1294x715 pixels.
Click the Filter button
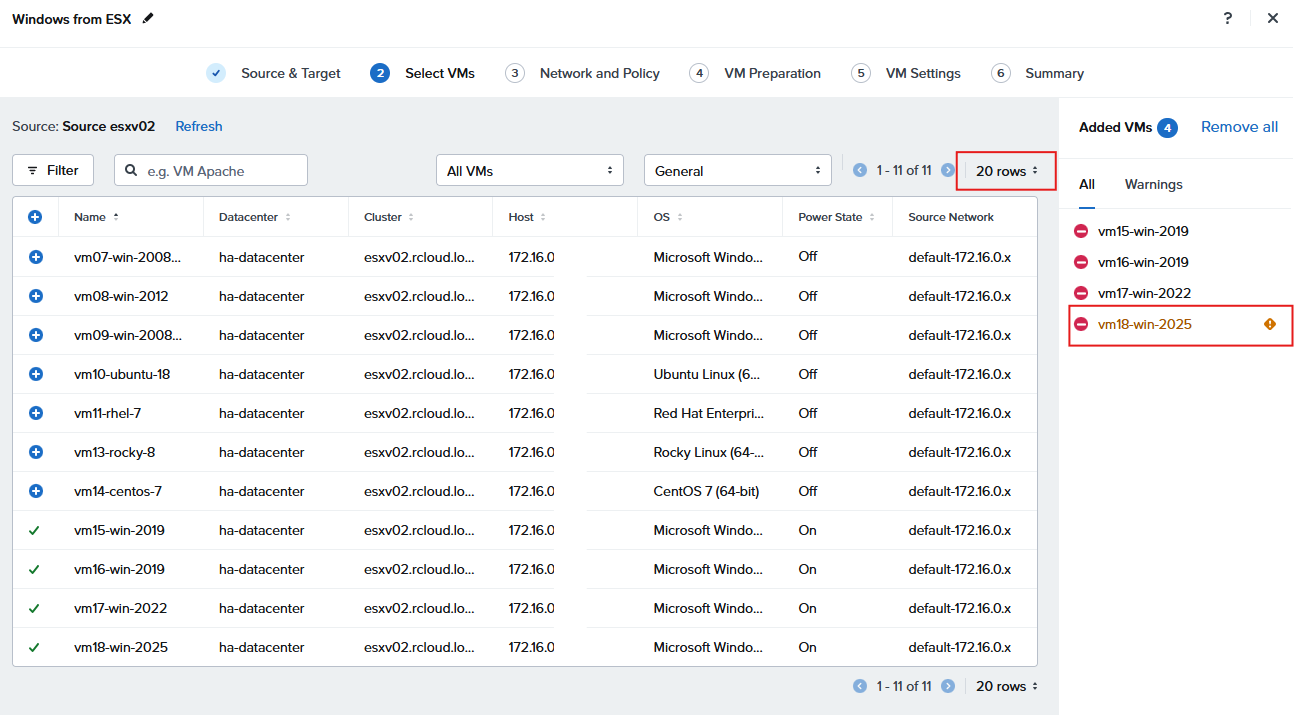click(53, 170)
